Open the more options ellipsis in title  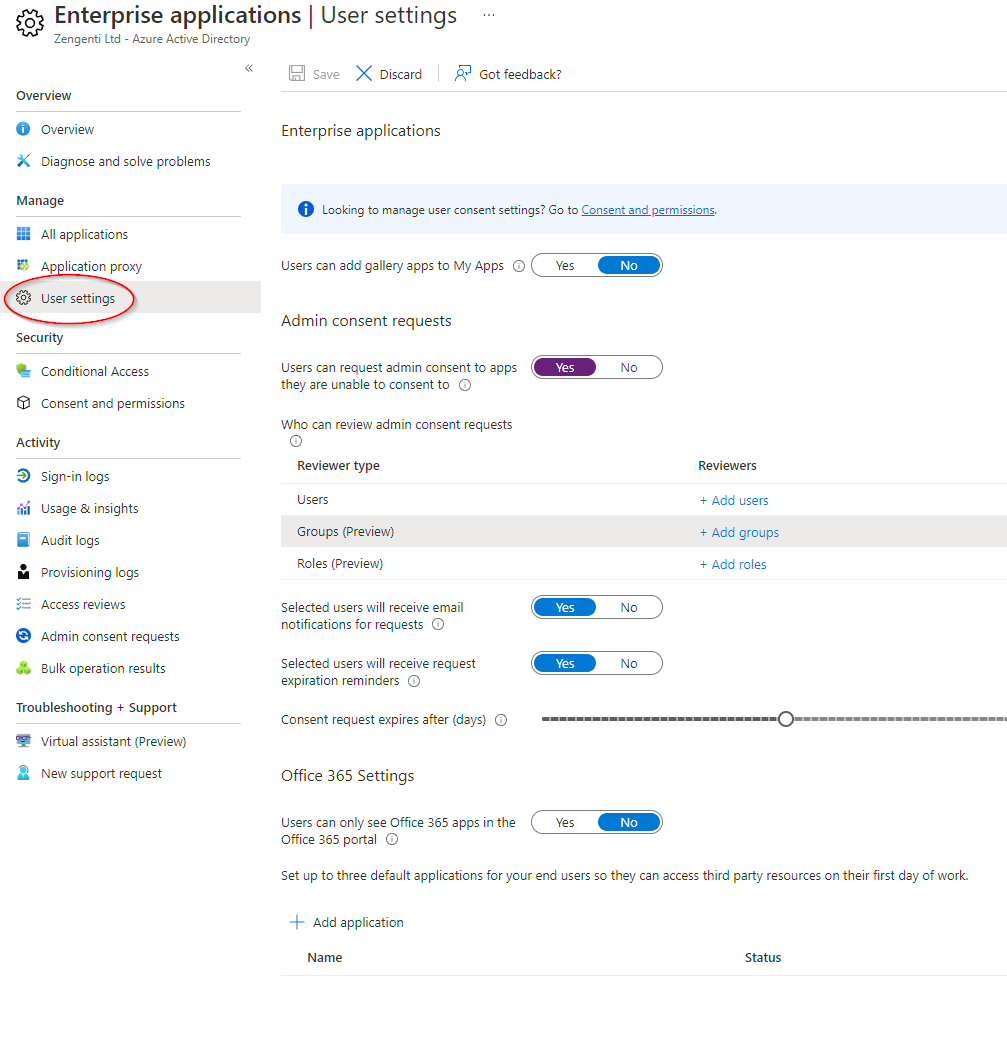(489, 15)
